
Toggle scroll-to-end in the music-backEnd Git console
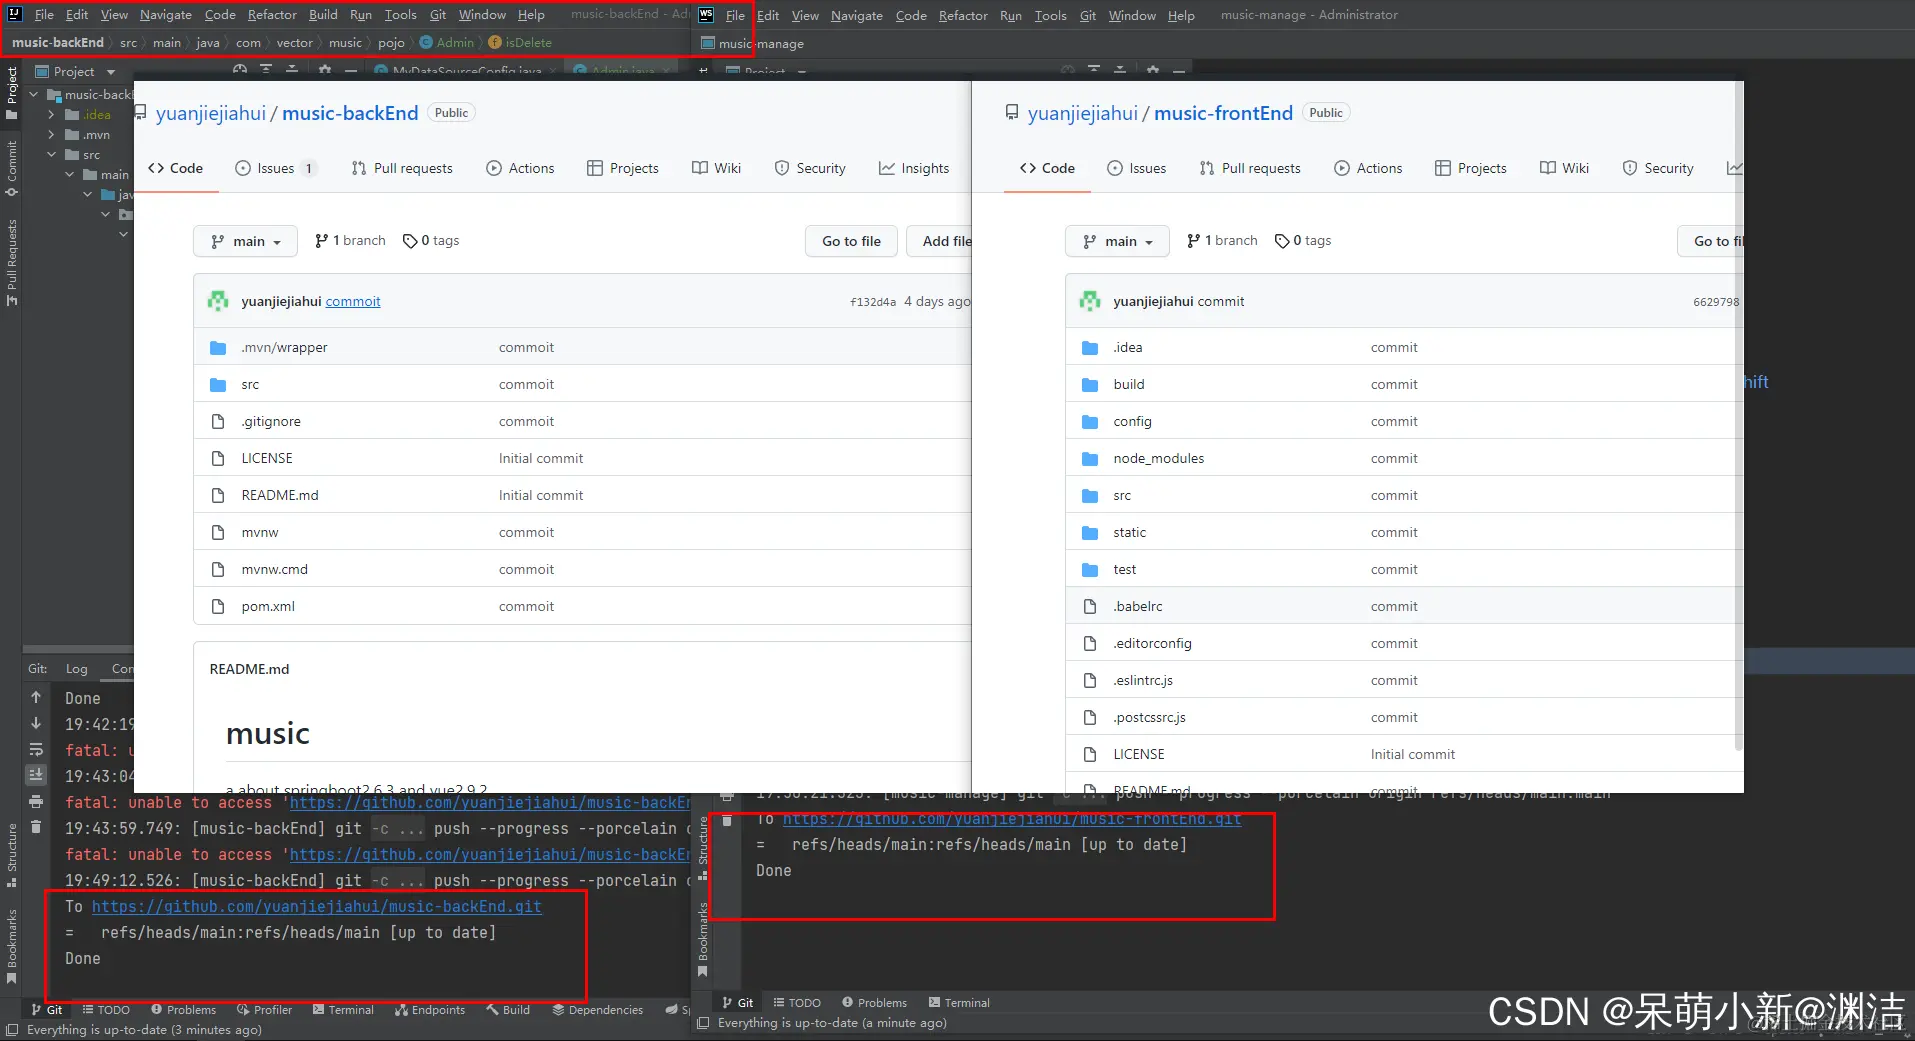(x=36, y=775)
